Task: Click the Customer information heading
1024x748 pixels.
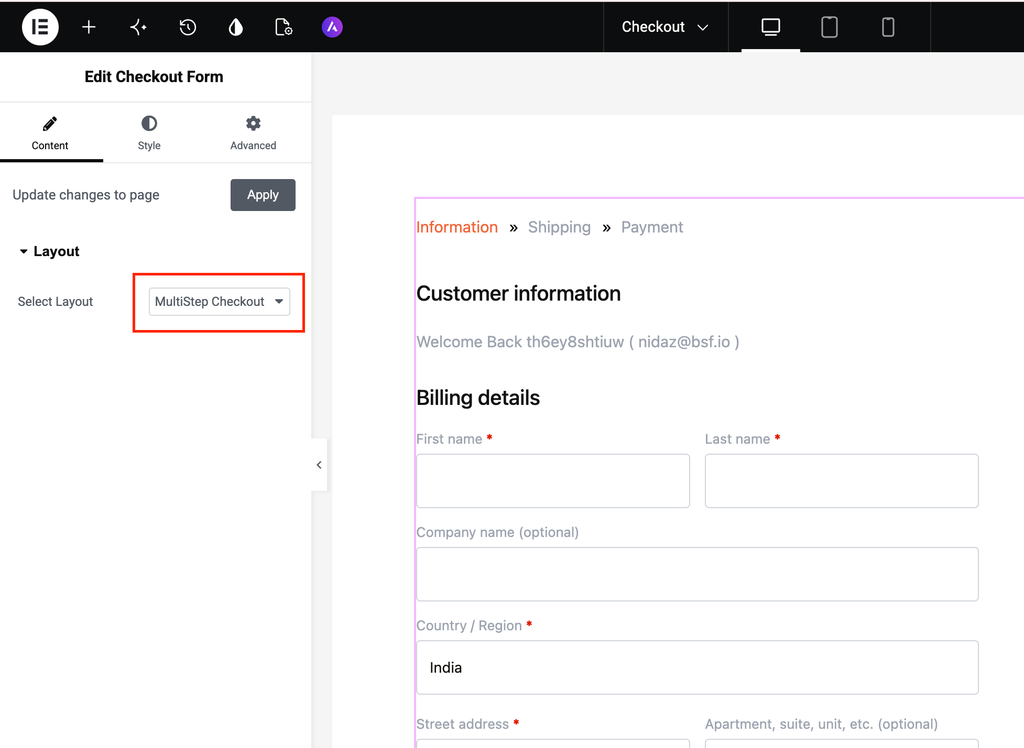Action: [x=519, y=294]
